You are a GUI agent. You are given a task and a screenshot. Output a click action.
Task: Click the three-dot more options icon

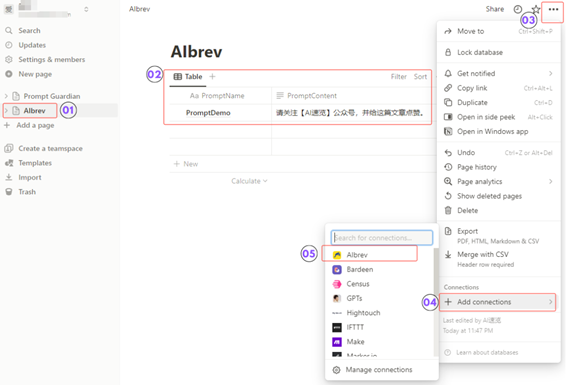click(x=553, y=9)
